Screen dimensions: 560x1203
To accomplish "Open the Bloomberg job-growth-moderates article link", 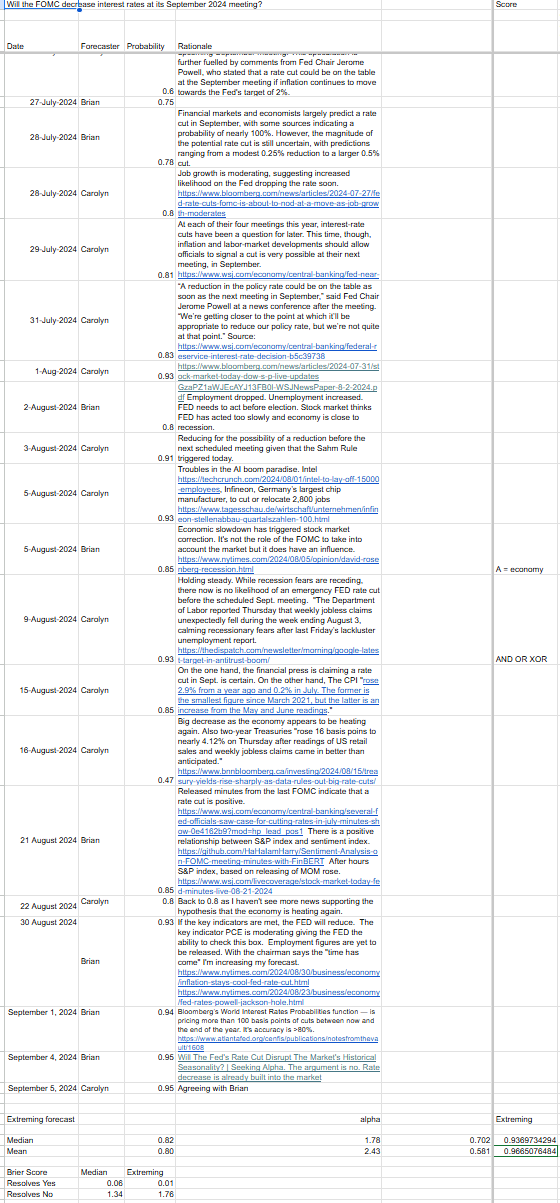I will point(278,203).
